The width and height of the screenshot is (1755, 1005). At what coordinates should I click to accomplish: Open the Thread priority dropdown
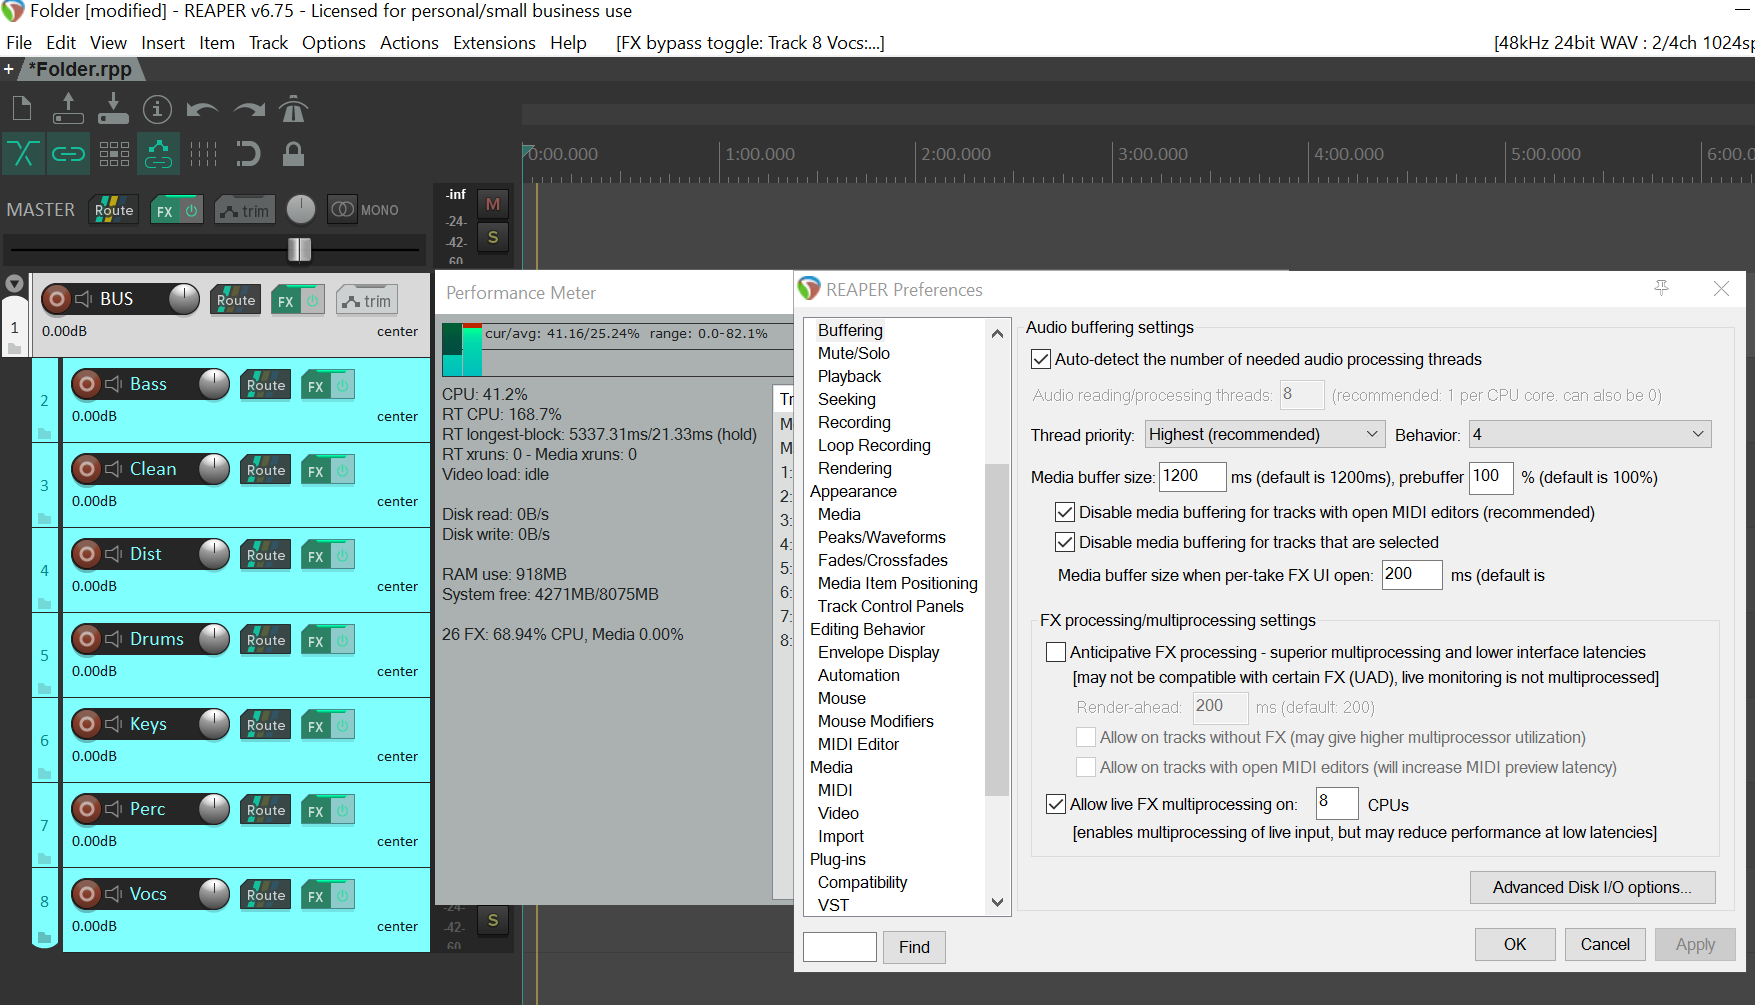(1264, 434)
